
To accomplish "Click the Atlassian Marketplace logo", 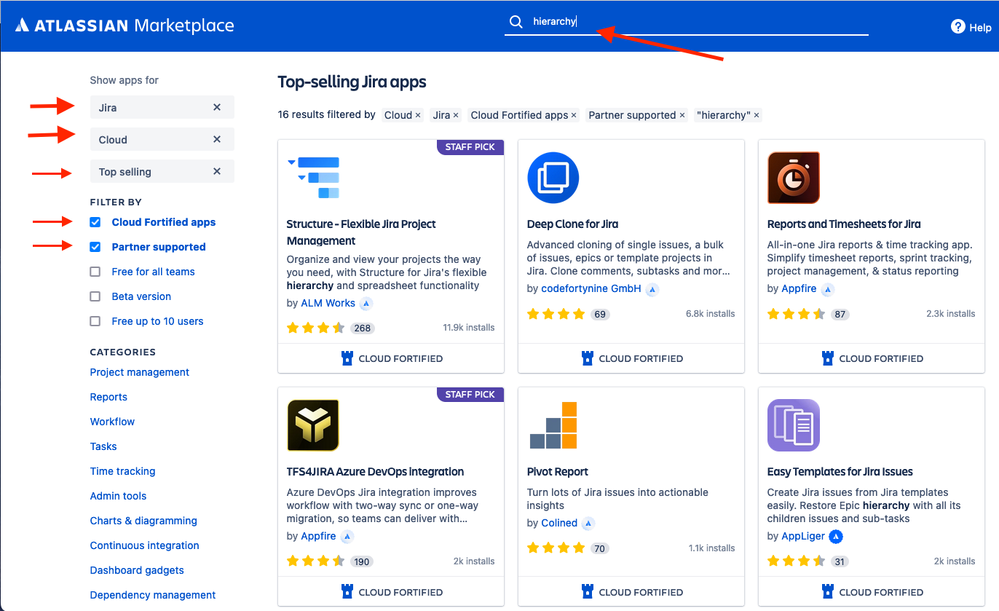I will (125, 25).
